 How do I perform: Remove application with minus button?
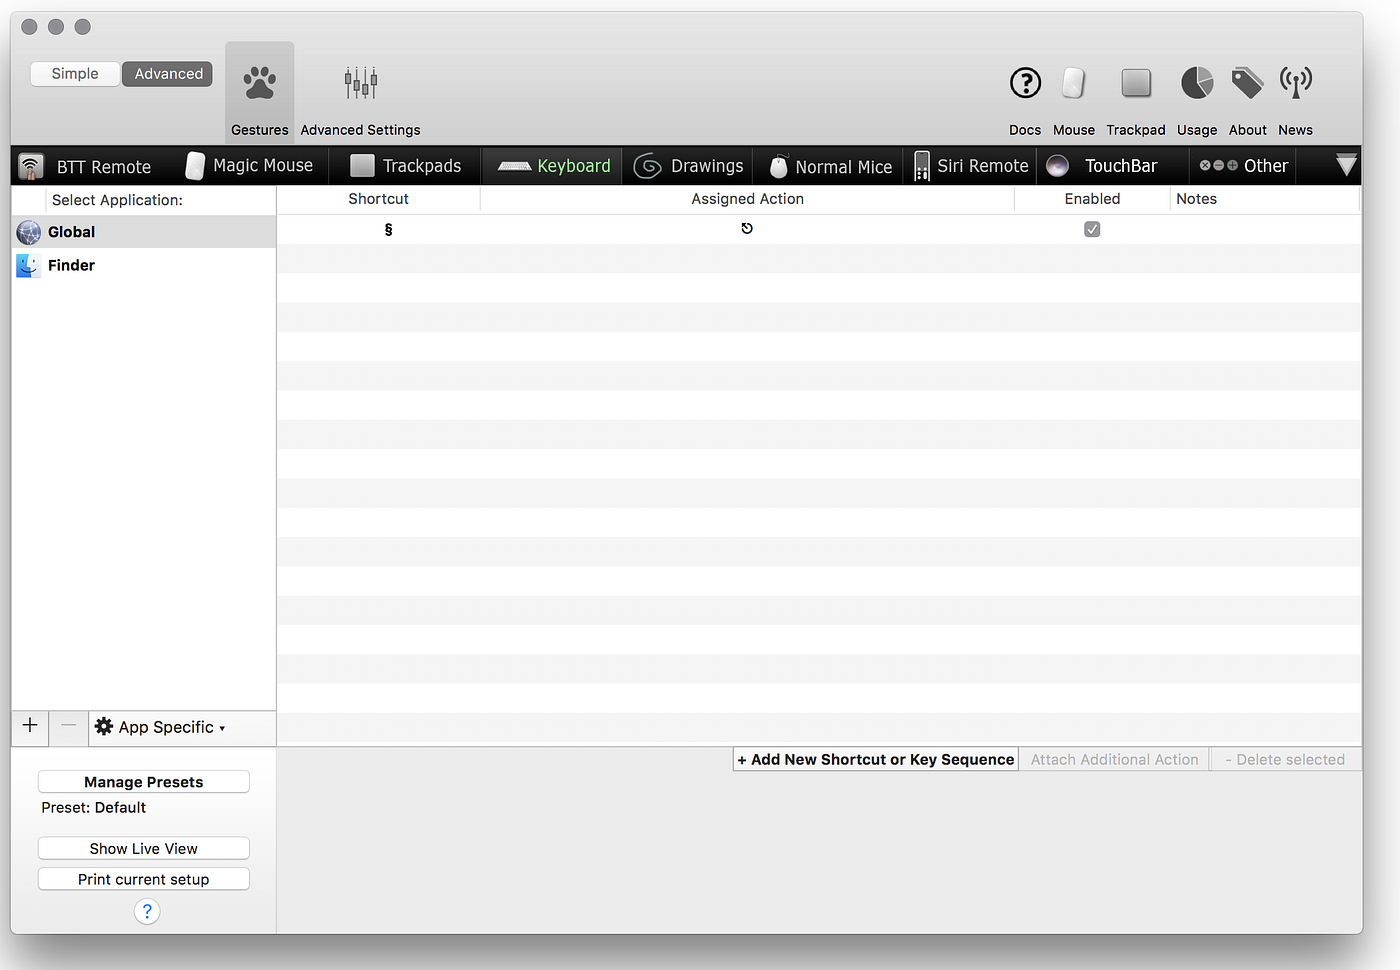coord(68,726)
